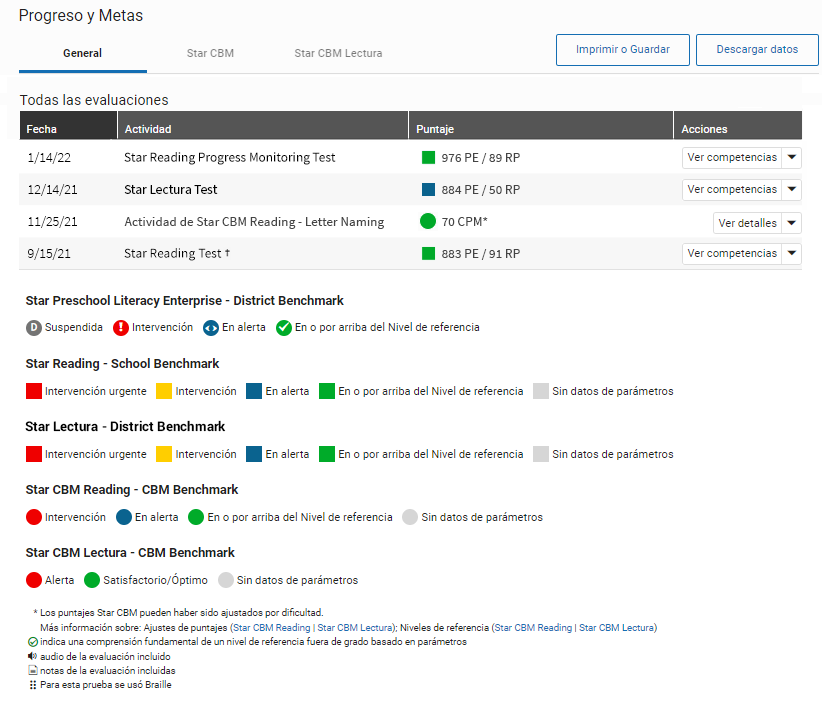
Task: Click the date 12/14/21
Action: (52, 190)
